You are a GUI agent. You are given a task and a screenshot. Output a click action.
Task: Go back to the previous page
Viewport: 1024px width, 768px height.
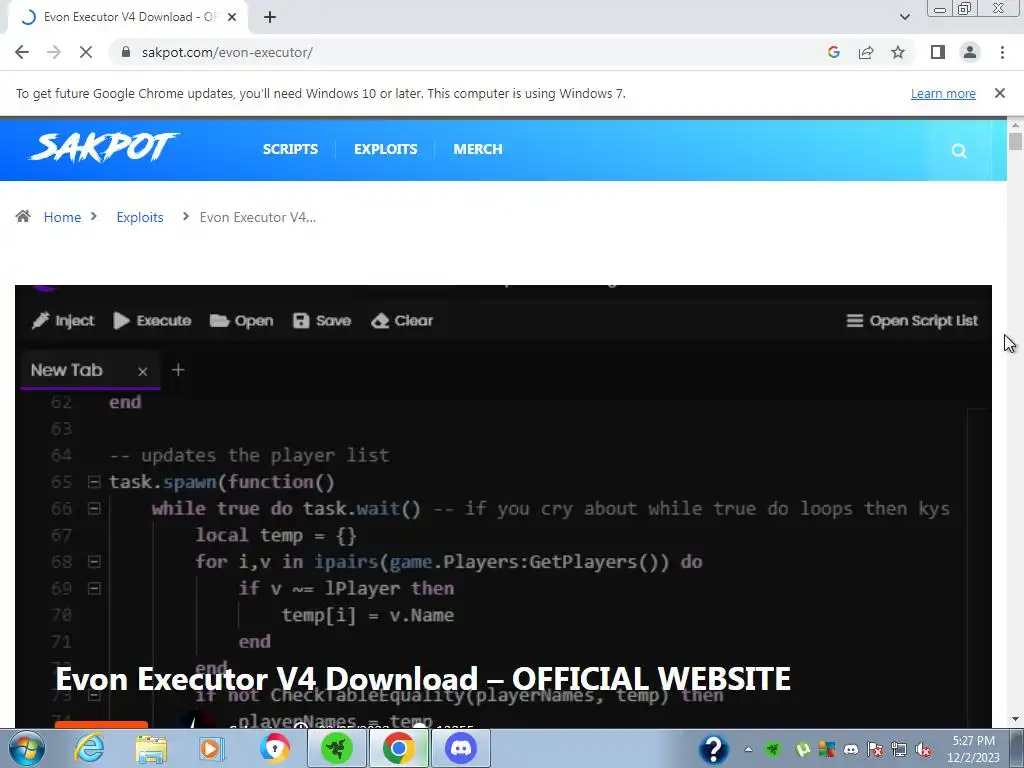click(x=22, y=52)
